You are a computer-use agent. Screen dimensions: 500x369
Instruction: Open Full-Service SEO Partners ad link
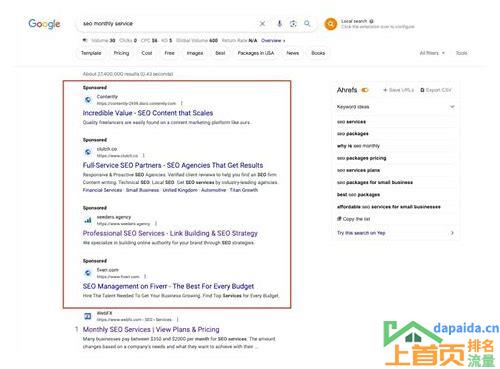pos(173,165)
